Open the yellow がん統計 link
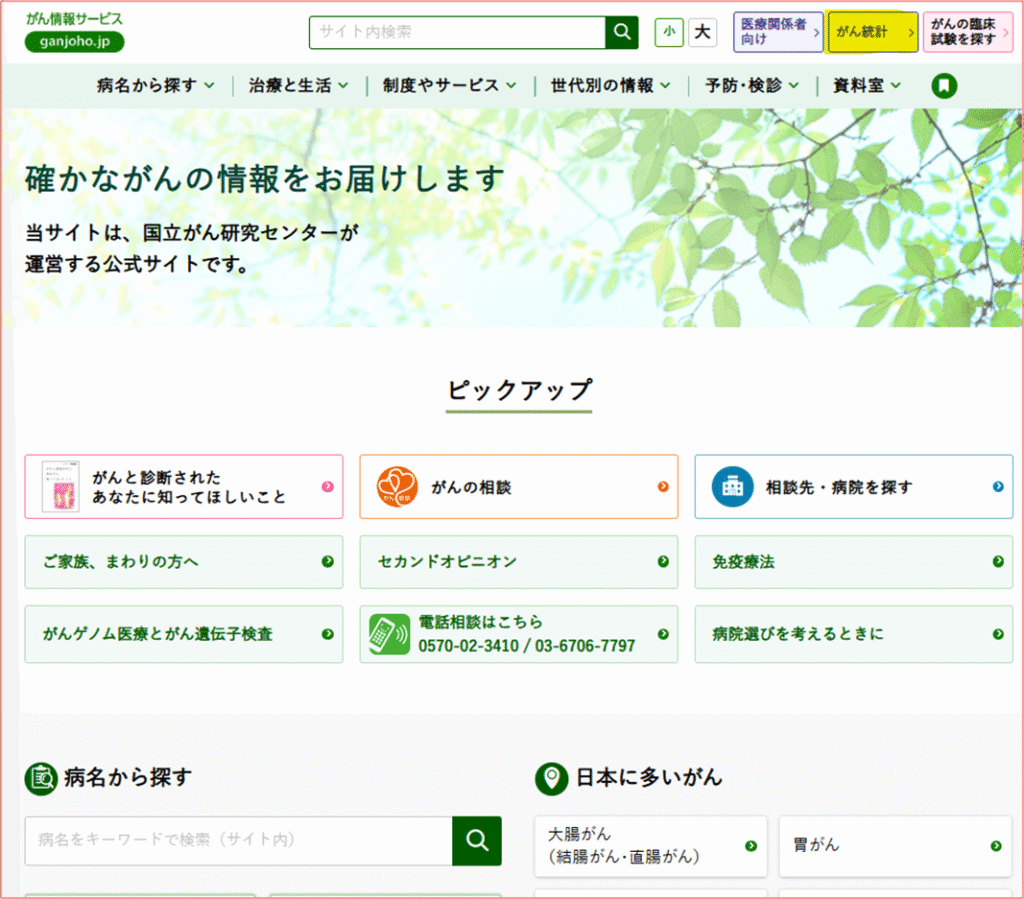 pos(872,32)
